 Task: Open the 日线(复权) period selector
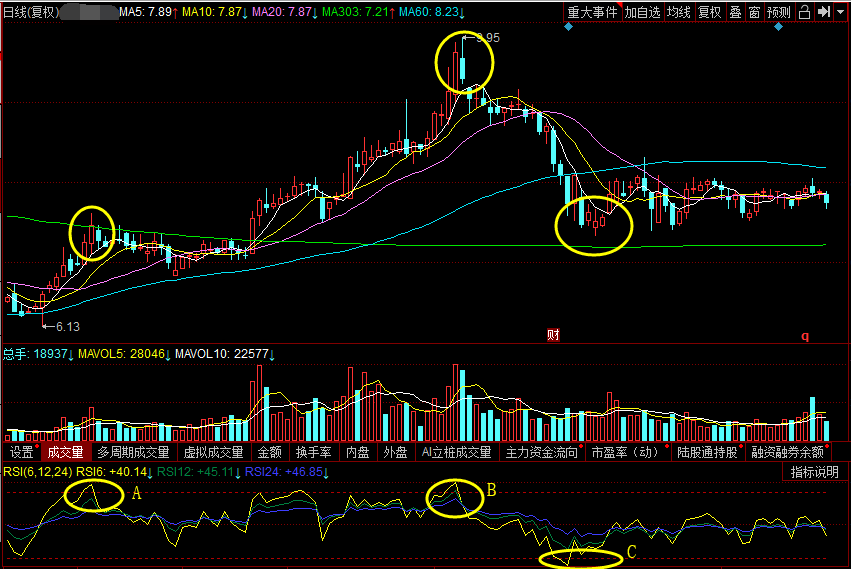tap(32, 12)
